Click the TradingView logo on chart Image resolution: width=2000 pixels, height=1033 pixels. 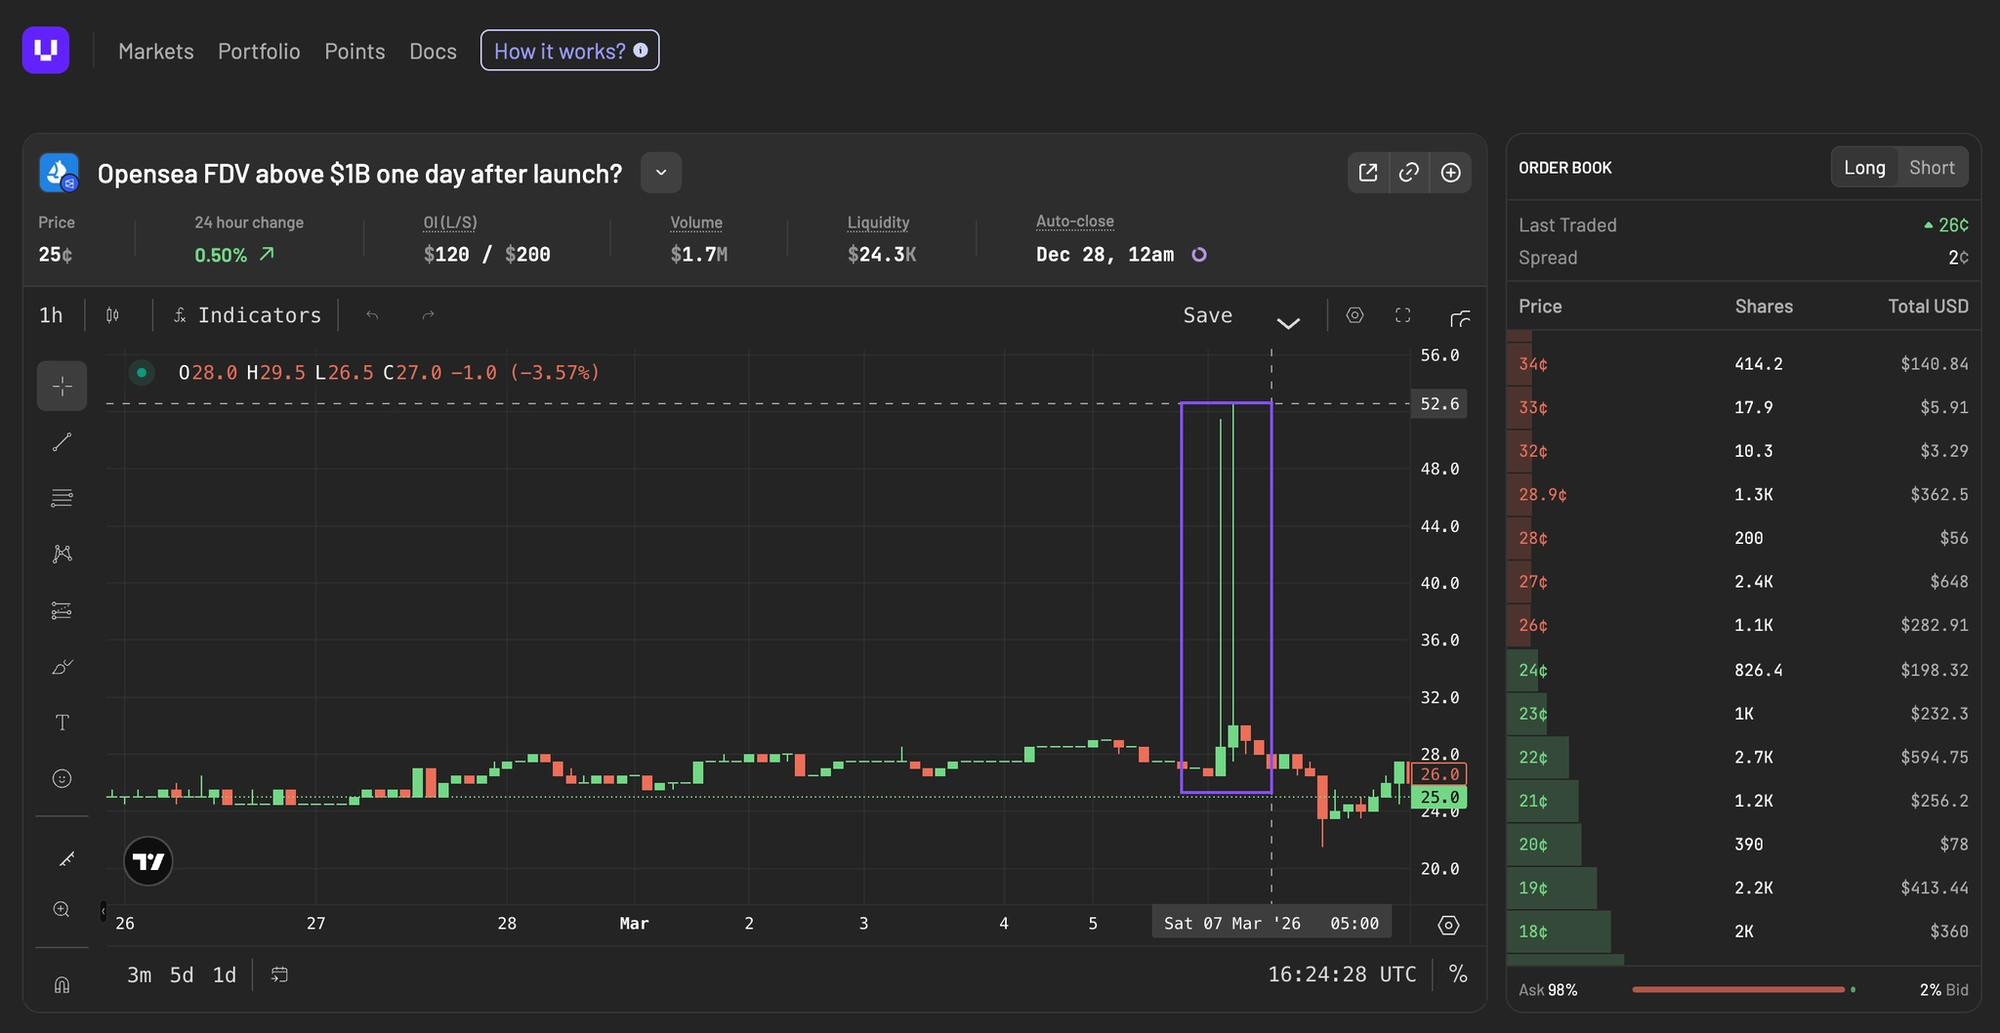(148, 861)
